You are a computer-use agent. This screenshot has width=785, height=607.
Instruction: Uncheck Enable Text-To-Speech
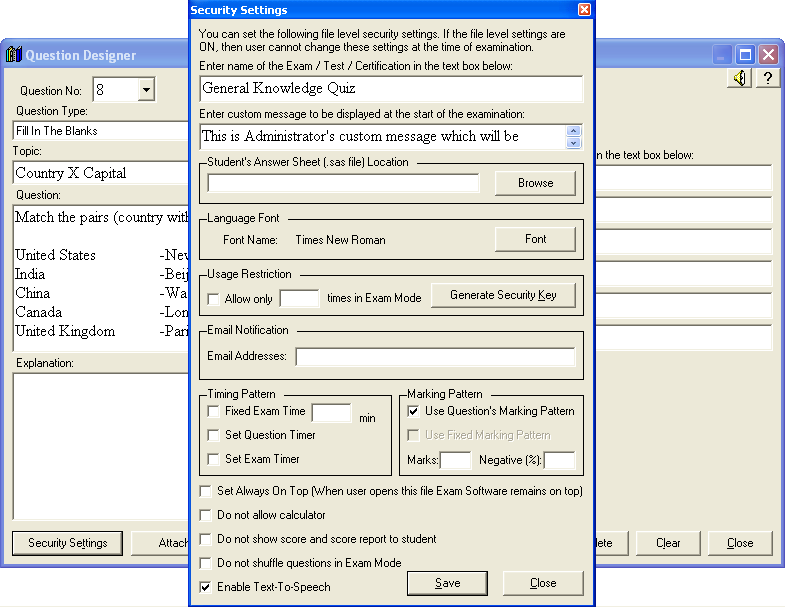tap(205, 587)
